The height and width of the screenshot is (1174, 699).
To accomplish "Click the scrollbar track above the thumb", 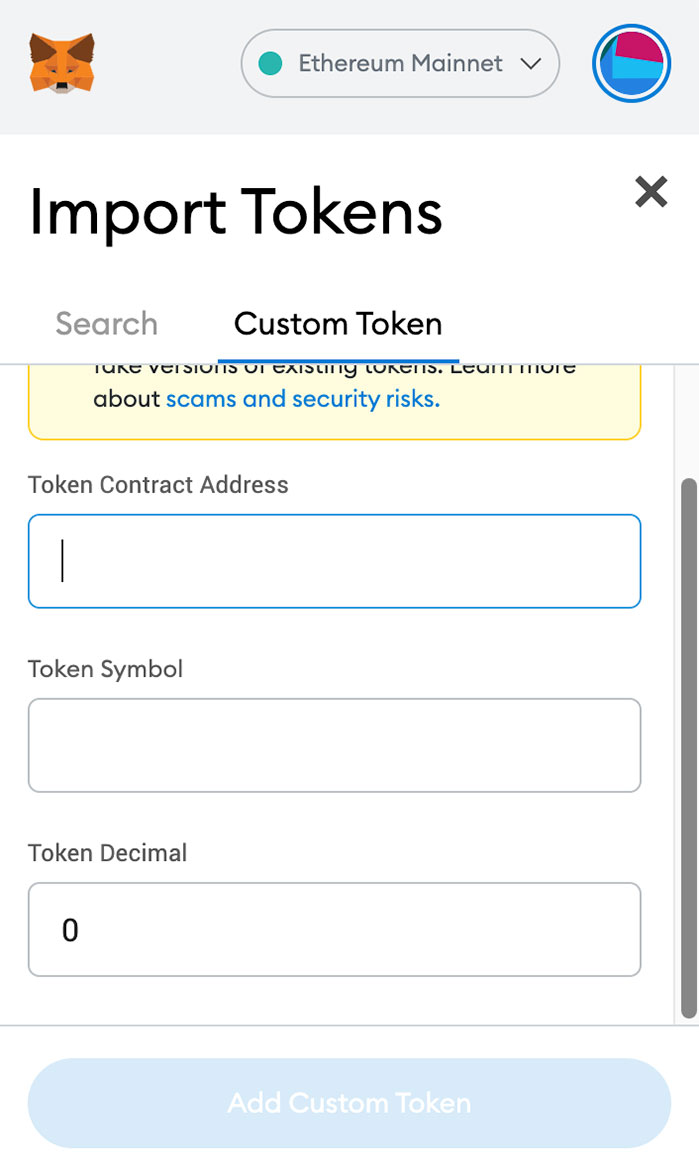I will click(689, 422).
